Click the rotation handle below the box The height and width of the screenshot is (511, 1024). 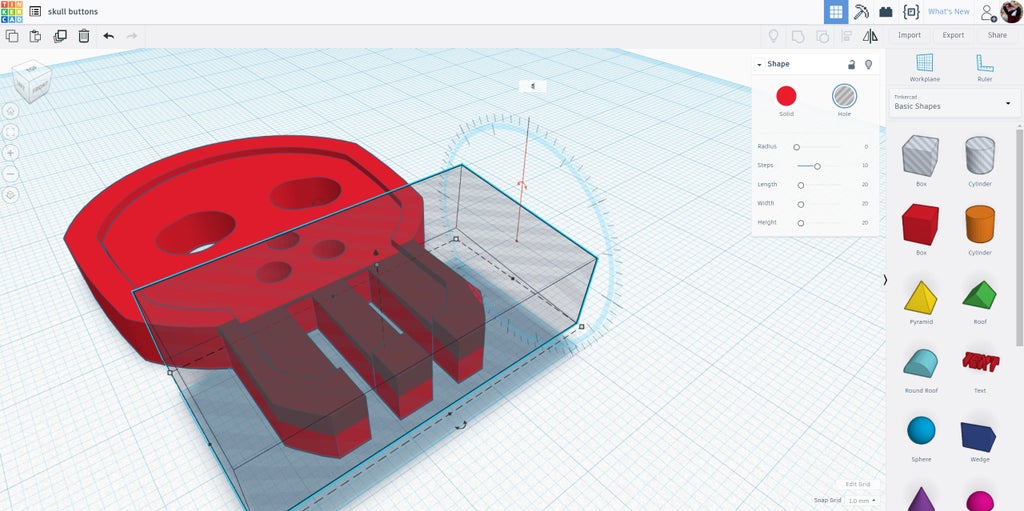click(460, 425)
